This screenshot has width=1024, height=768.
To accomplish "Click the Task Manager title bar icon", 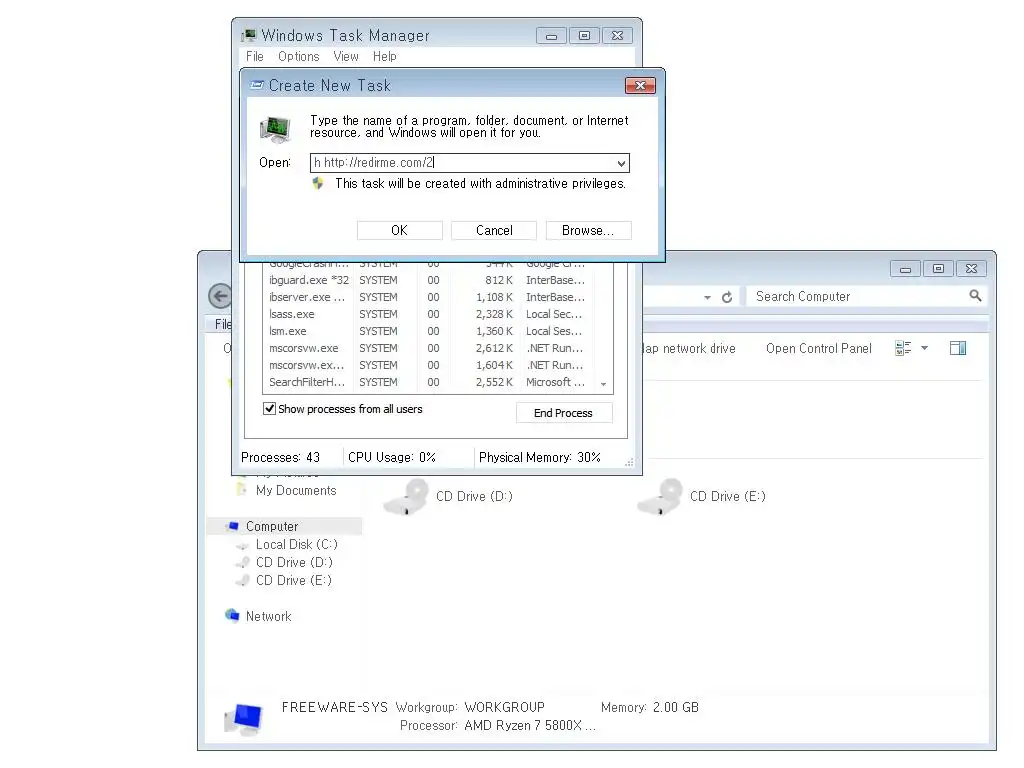I will [x=249, y=35].
